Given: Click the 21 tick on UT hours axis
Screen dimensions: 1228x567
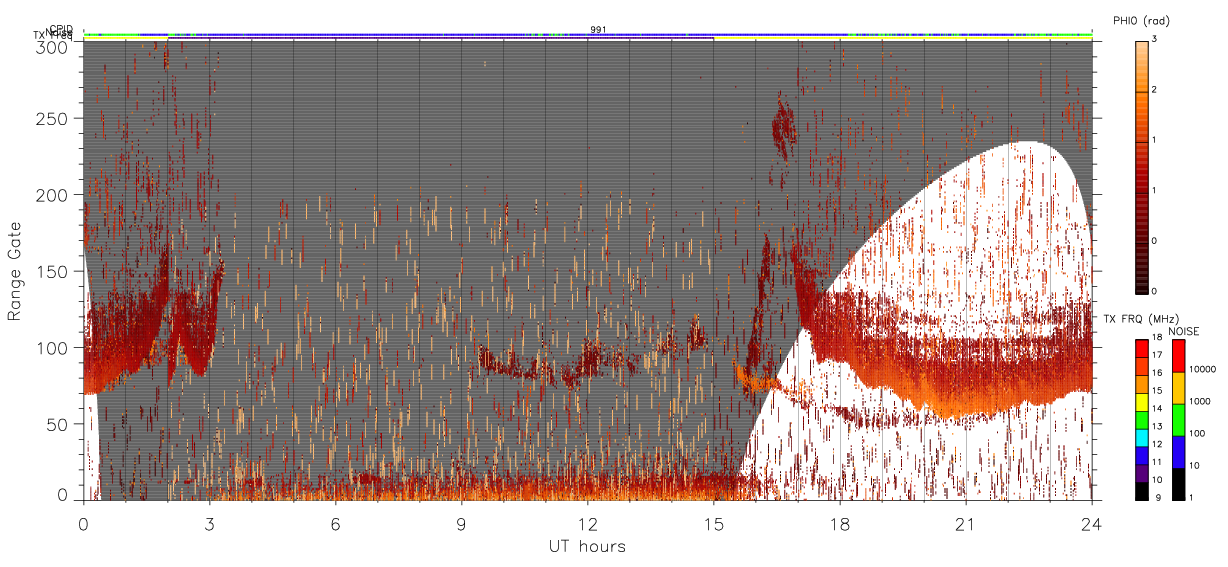Looking at the screenshot, I should point(966,523).
